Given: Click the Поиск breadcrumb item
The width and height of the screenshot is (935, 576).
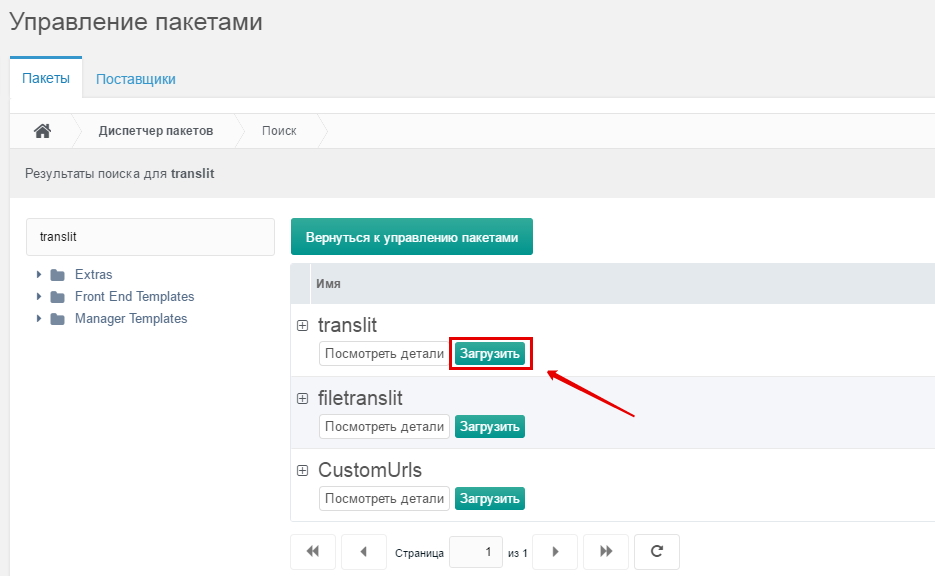Looking at the screenshot, I should click(279, 131).
